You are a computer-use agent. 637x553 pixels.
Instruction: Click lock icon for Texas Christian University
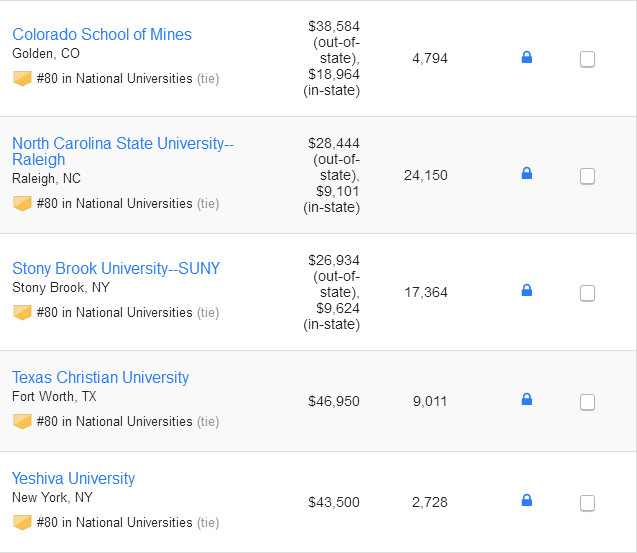click(527, 400)
